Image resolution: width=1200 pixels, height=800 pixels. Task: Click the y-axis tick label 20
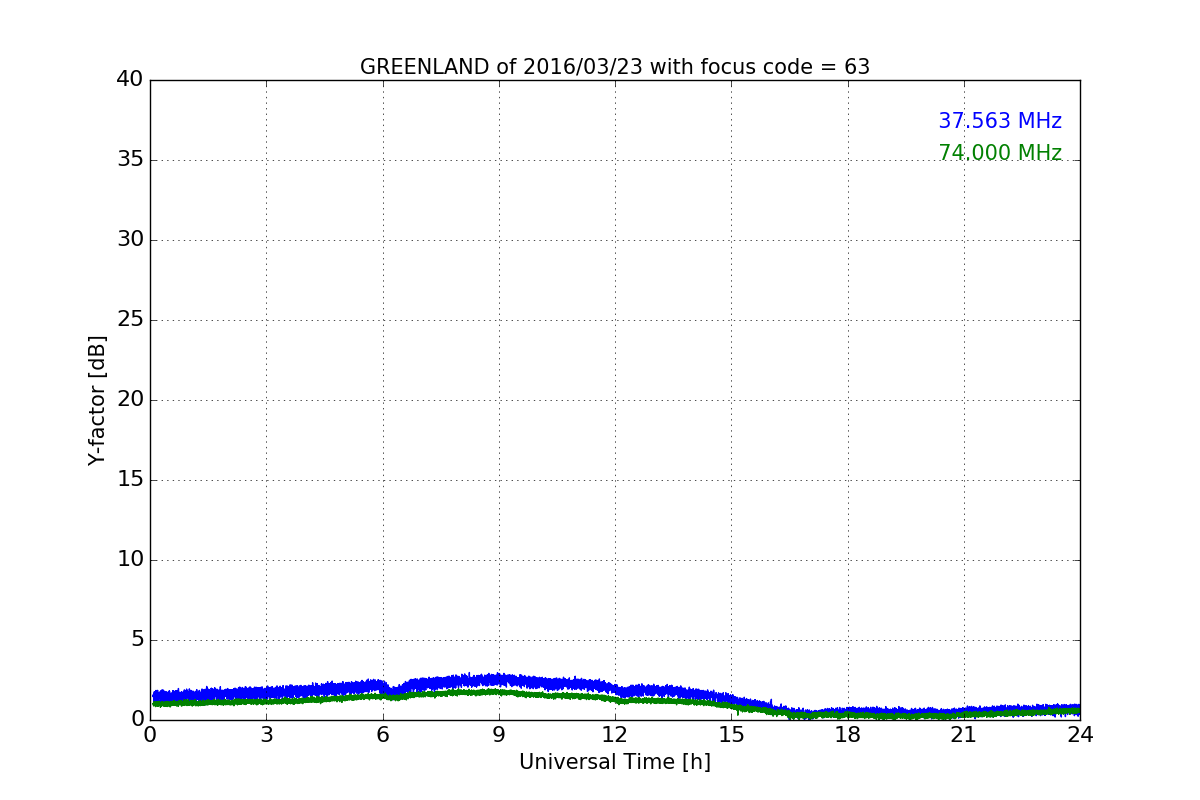[130, 399]
